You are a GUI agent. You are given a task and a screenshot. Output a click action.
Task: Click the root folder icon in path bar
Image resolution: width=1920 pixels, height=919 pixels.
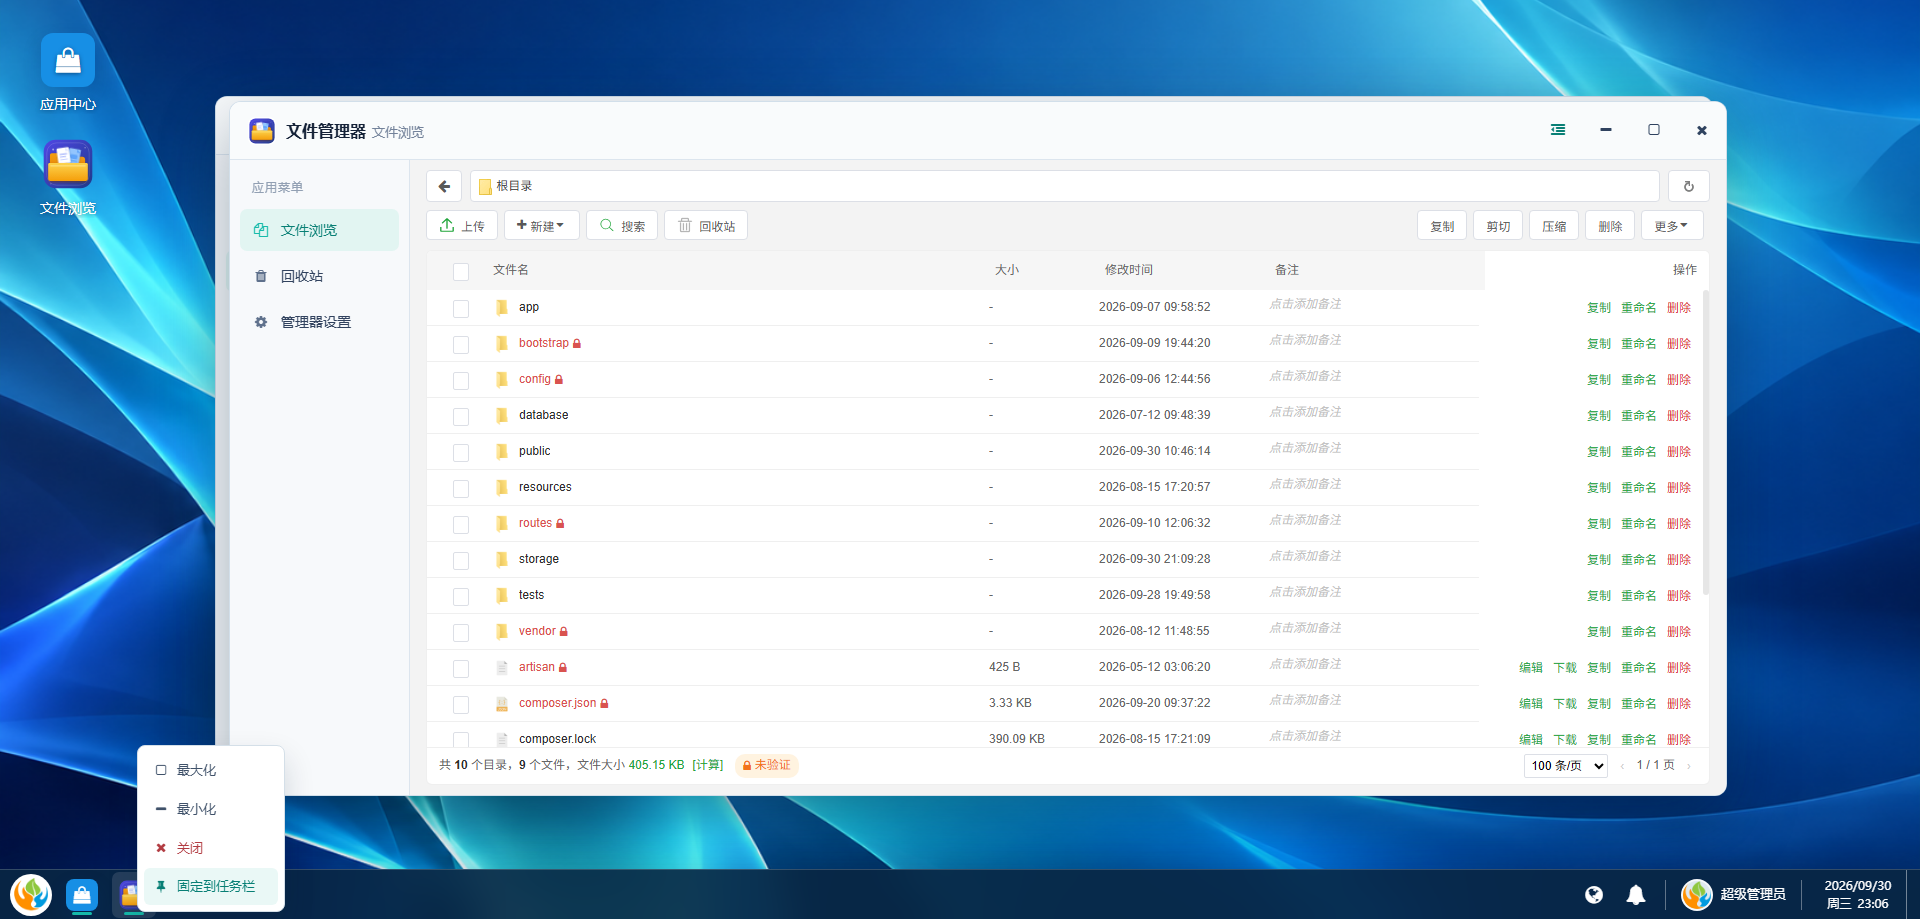click(x=485, y=186)
